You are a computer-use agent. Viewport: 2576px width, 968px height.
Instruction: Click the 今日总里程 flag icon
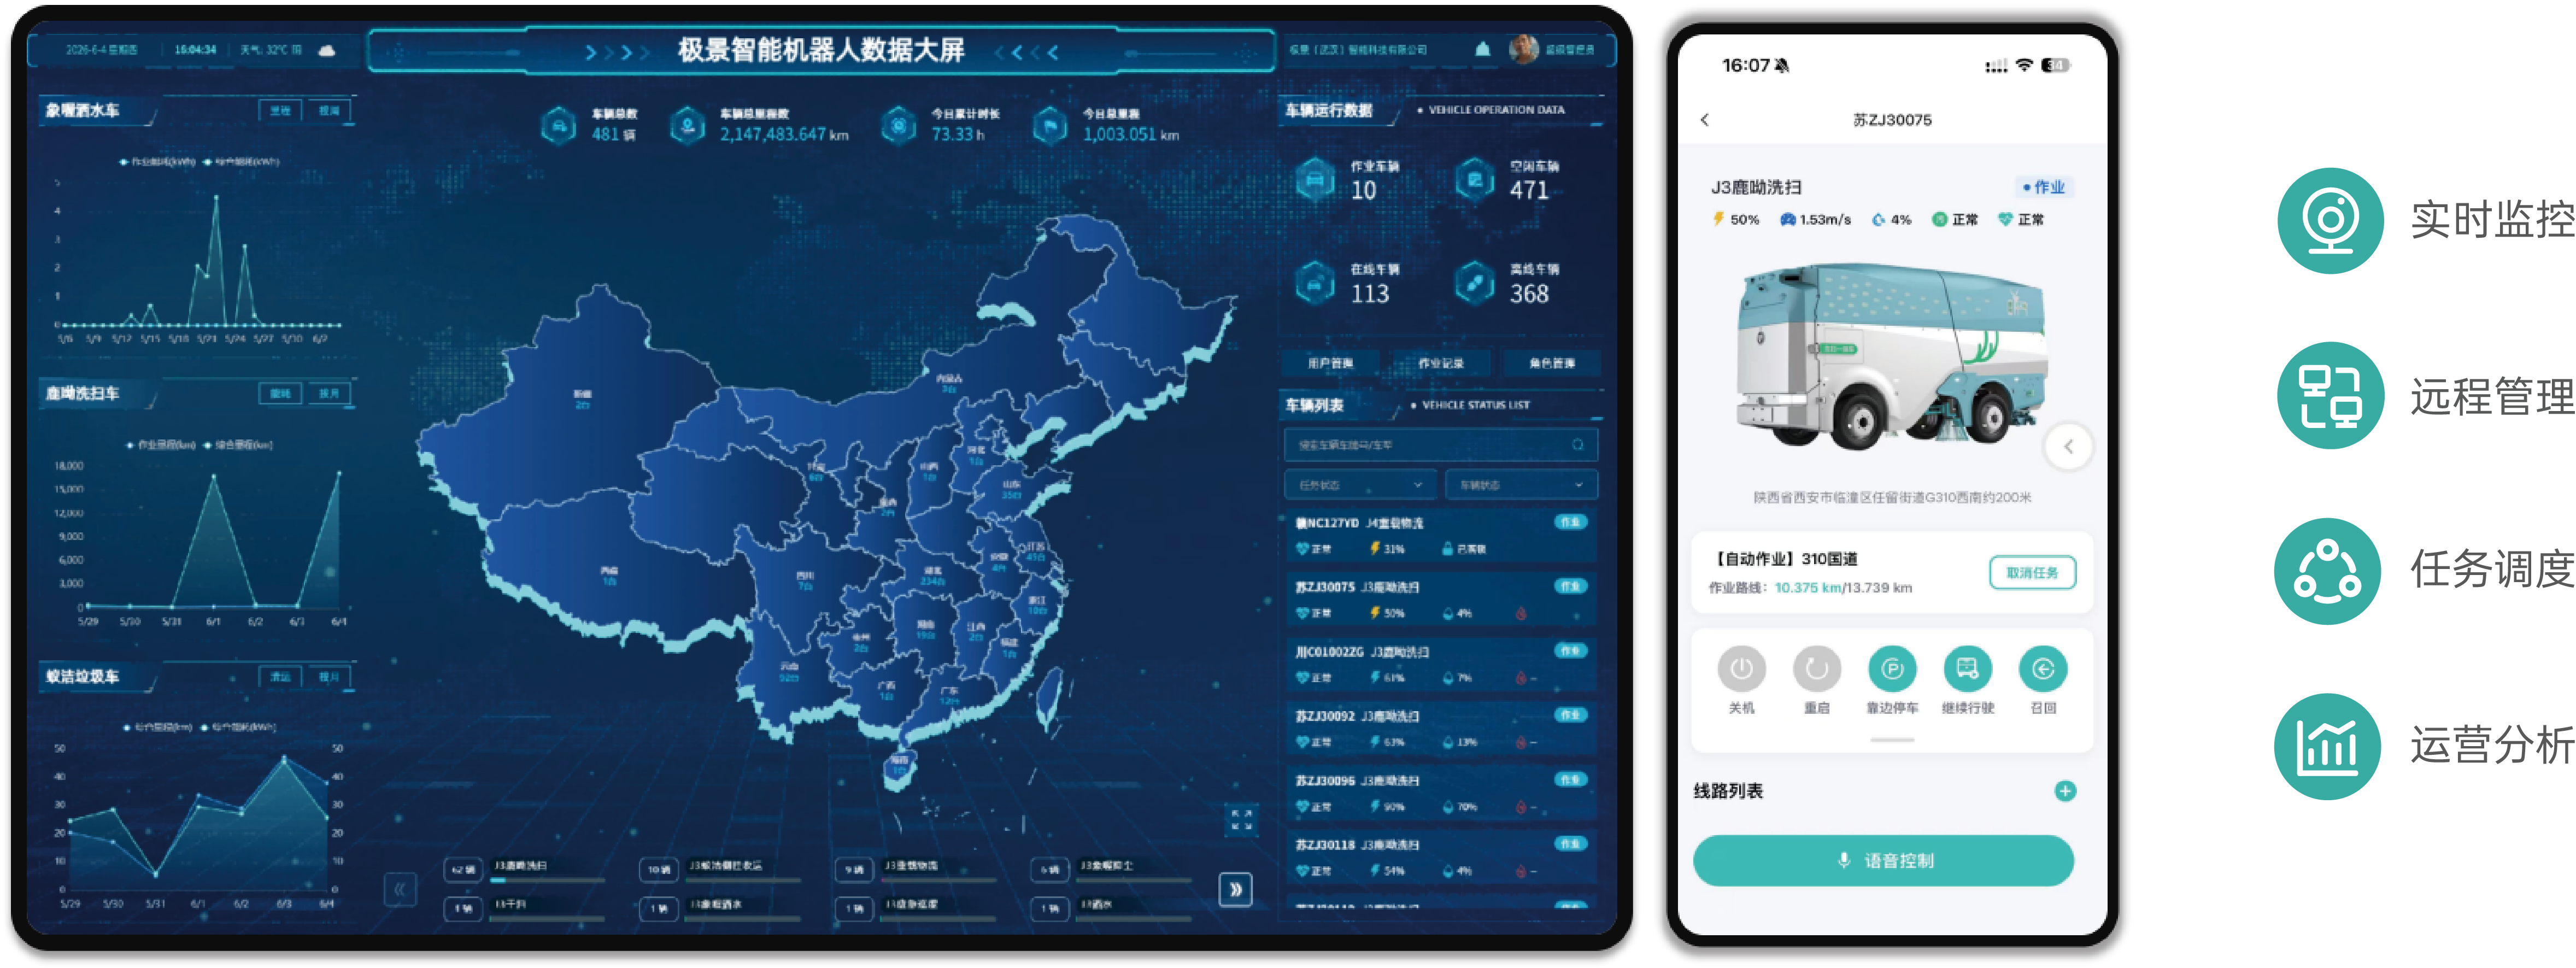[x=1050, y=125]
